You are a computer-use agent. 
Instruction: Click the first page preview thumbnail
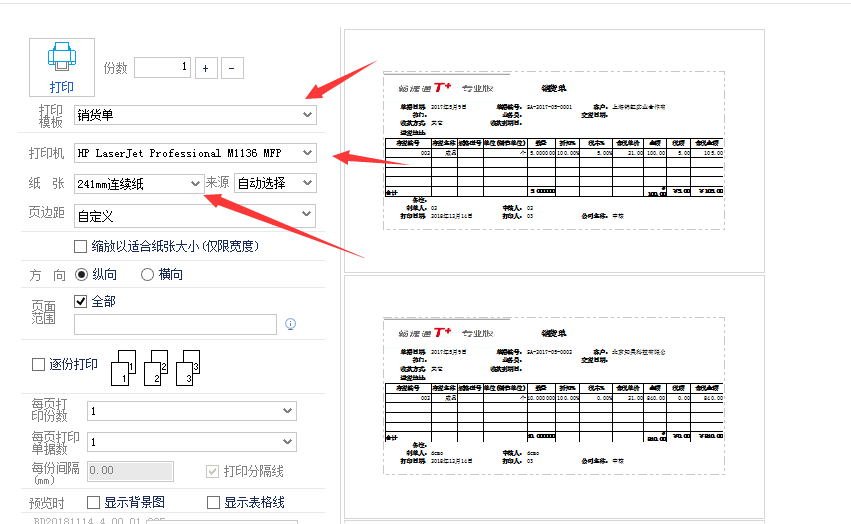pos(553,148)
